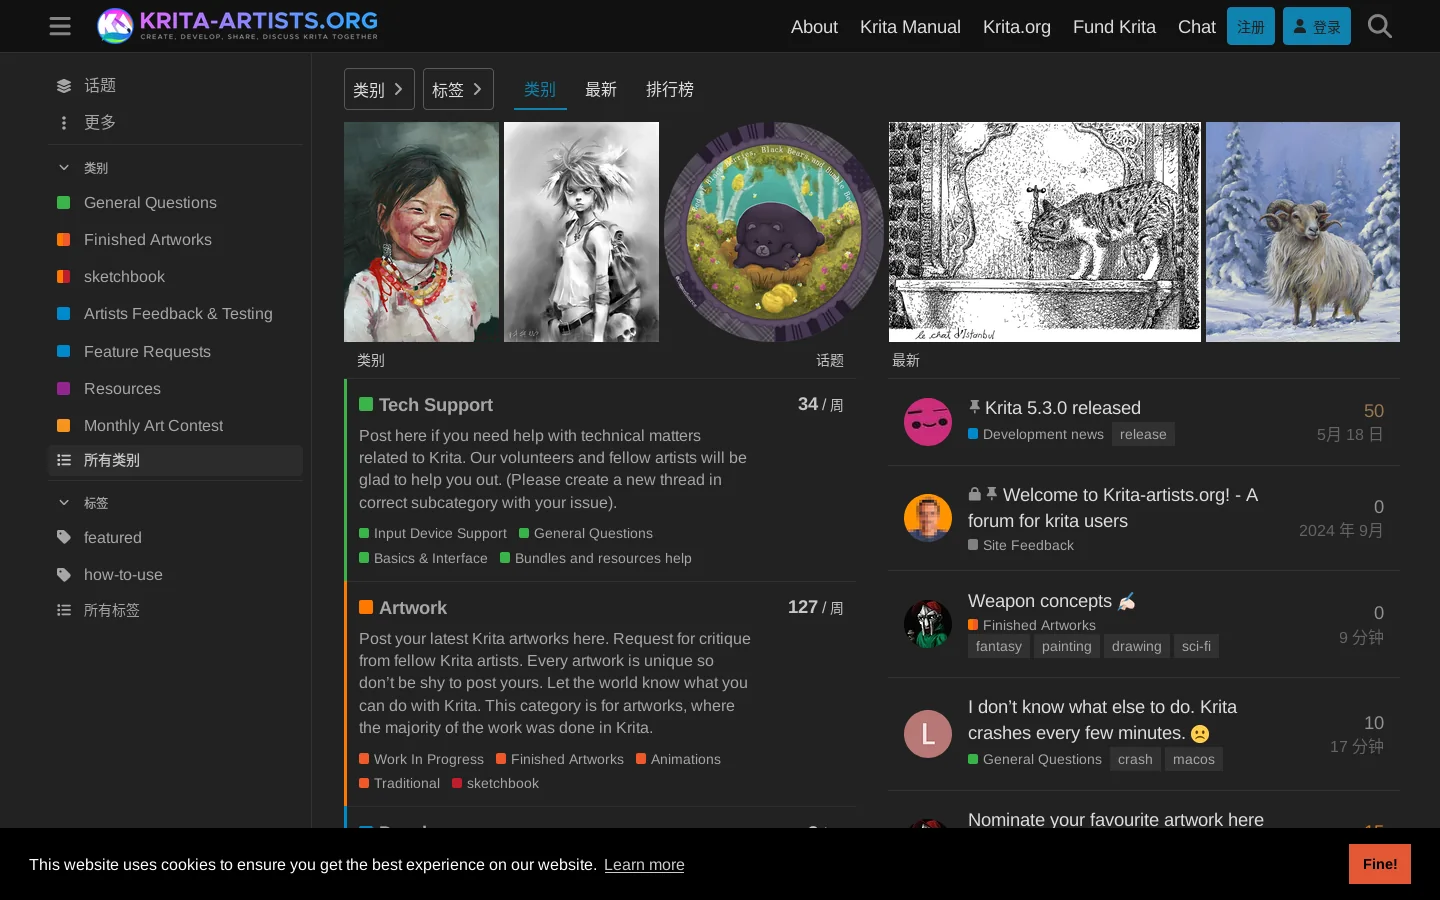Click the pin icon next to Krita 5.3.0 released
The width and height of the screenshot is (1440, 900).
coord(974,407)
